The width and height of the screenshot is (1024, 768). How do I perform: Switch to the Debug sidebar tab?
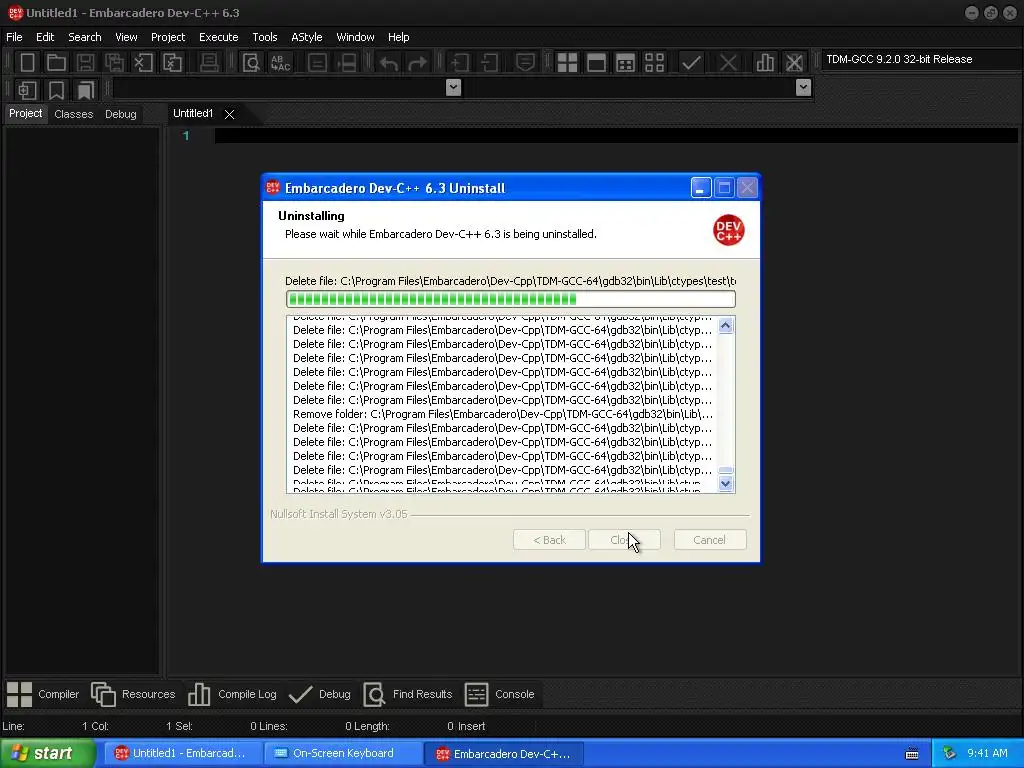[x=121, y=114]
